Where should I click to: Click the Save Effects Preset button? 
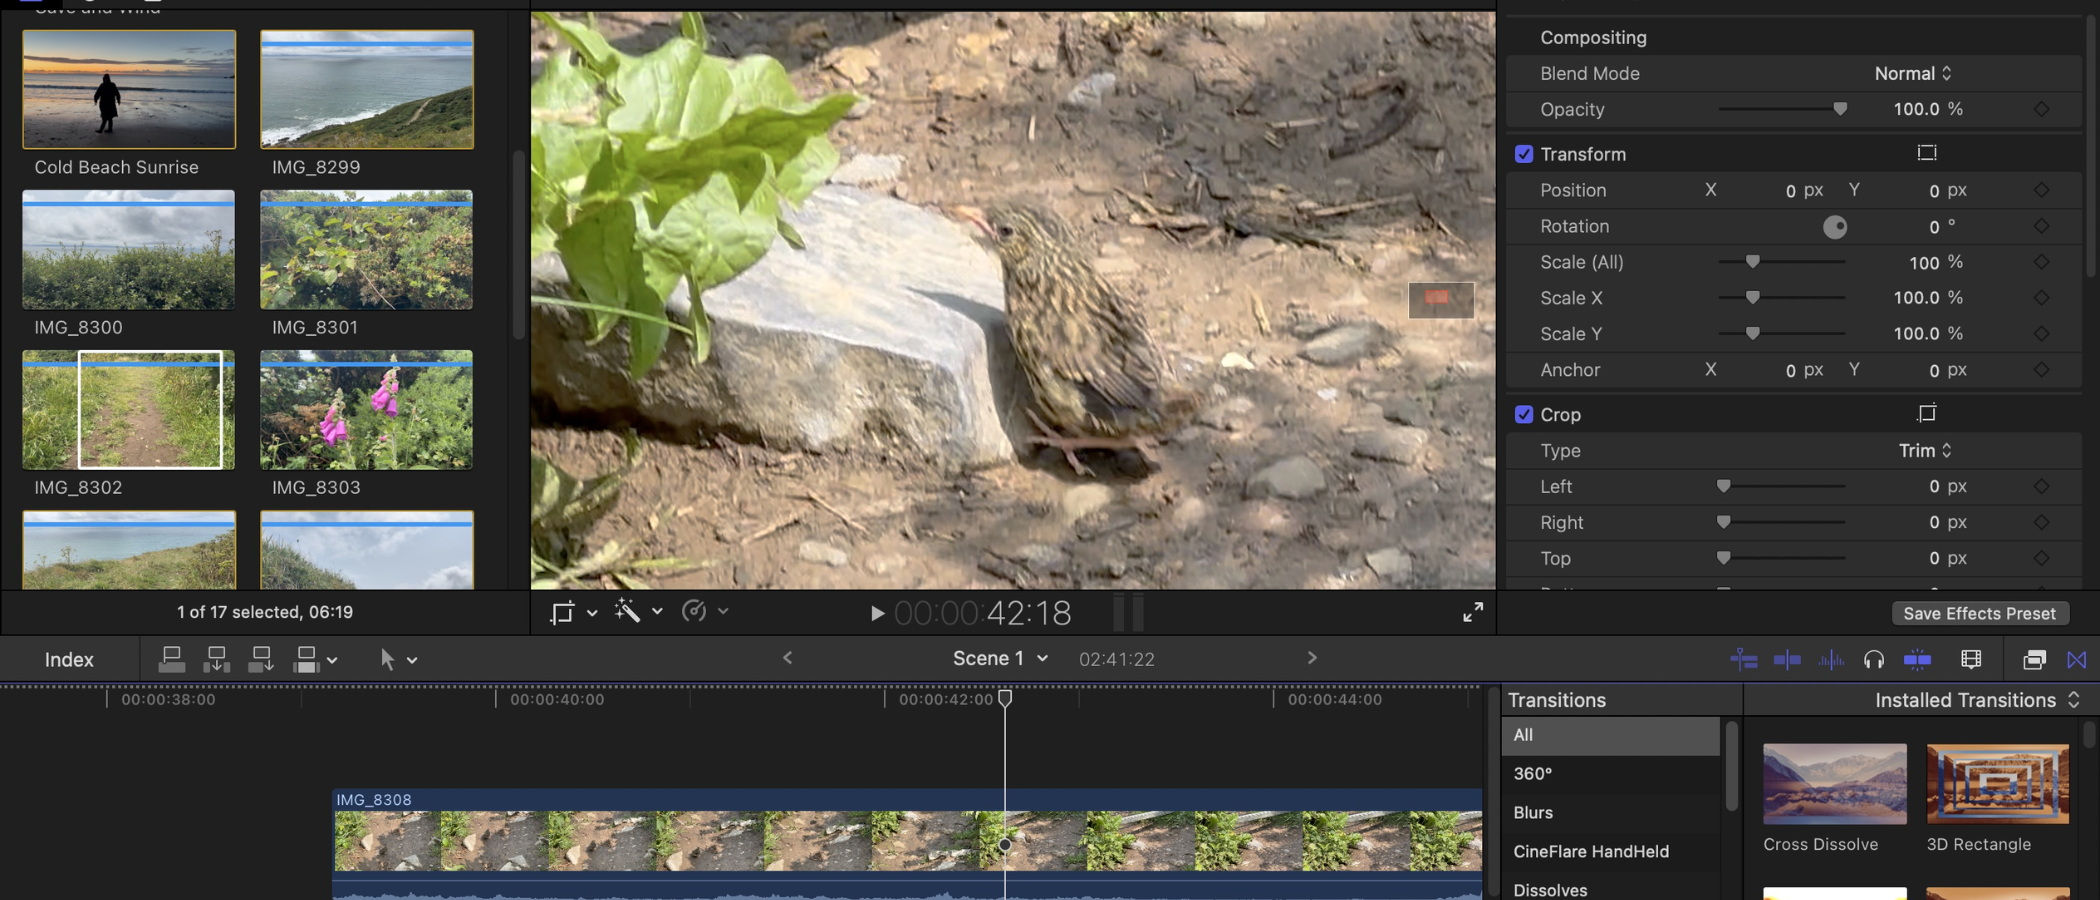click(x=1979, y=613)
